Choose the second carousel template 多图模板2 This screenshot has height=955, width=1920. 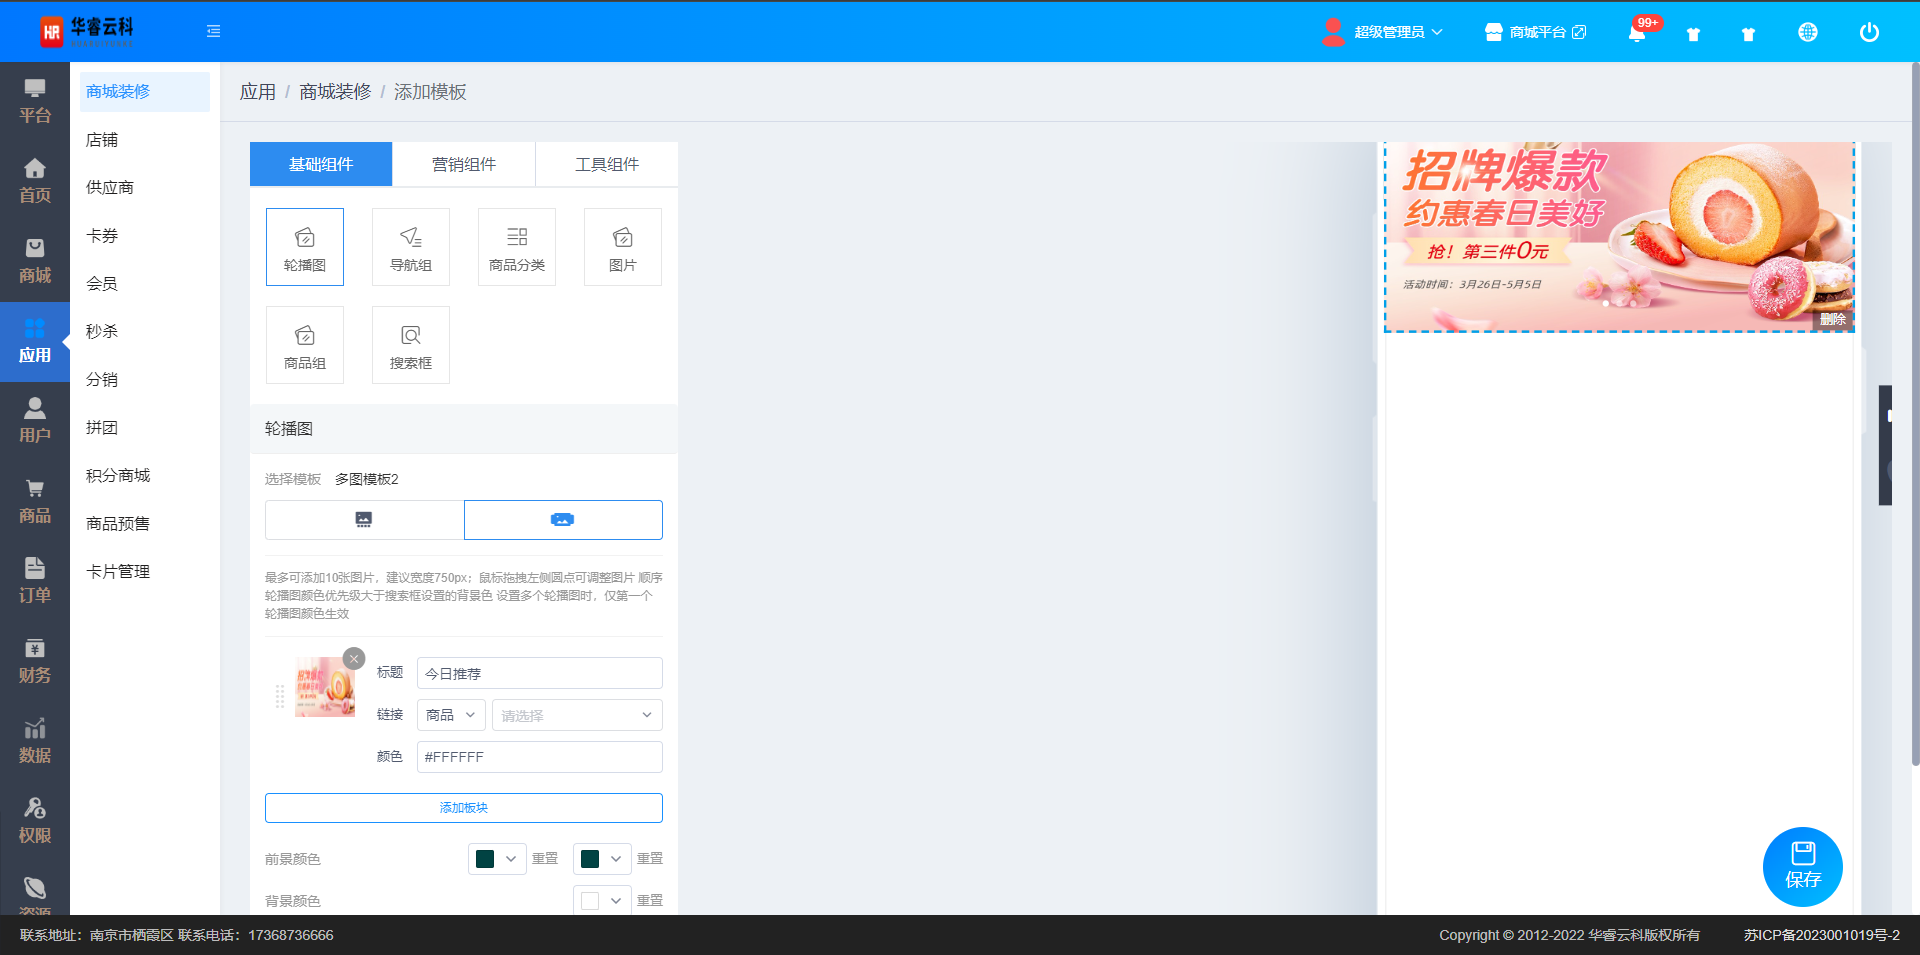(563, 520)
